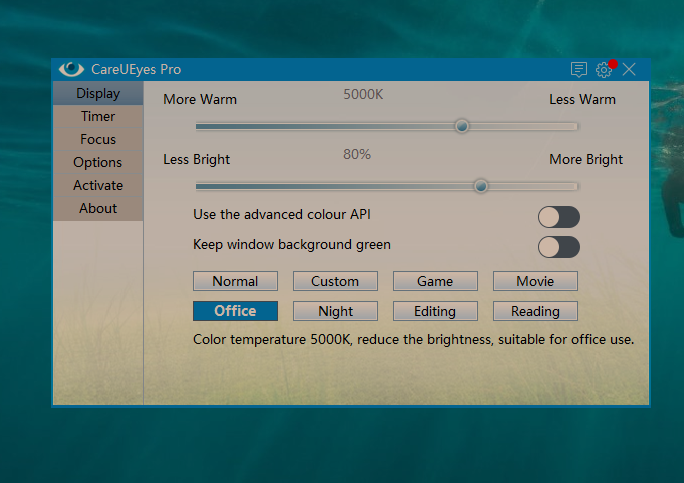Click the highlighted Office preset
Viewport: 684px width, 483px height.
click(x=235, y=311)
